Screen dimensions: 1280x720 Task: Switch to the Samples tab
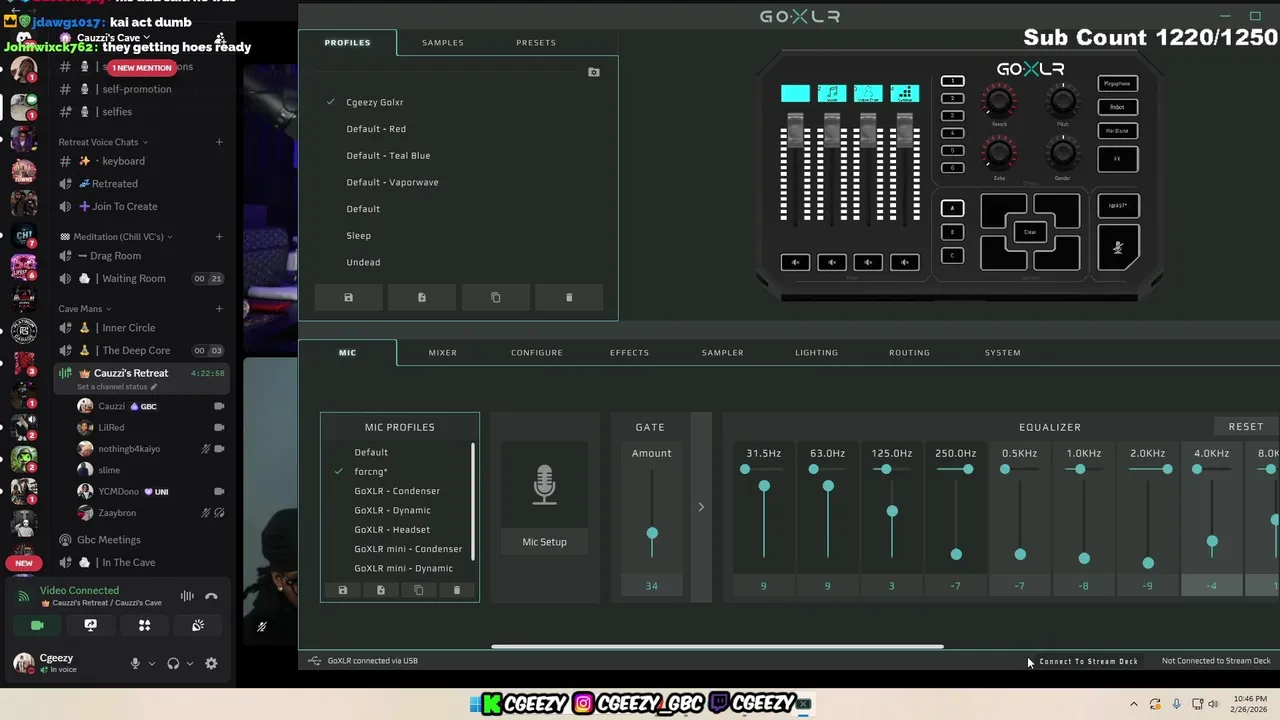pyautogui.click(x=442, y=42)
